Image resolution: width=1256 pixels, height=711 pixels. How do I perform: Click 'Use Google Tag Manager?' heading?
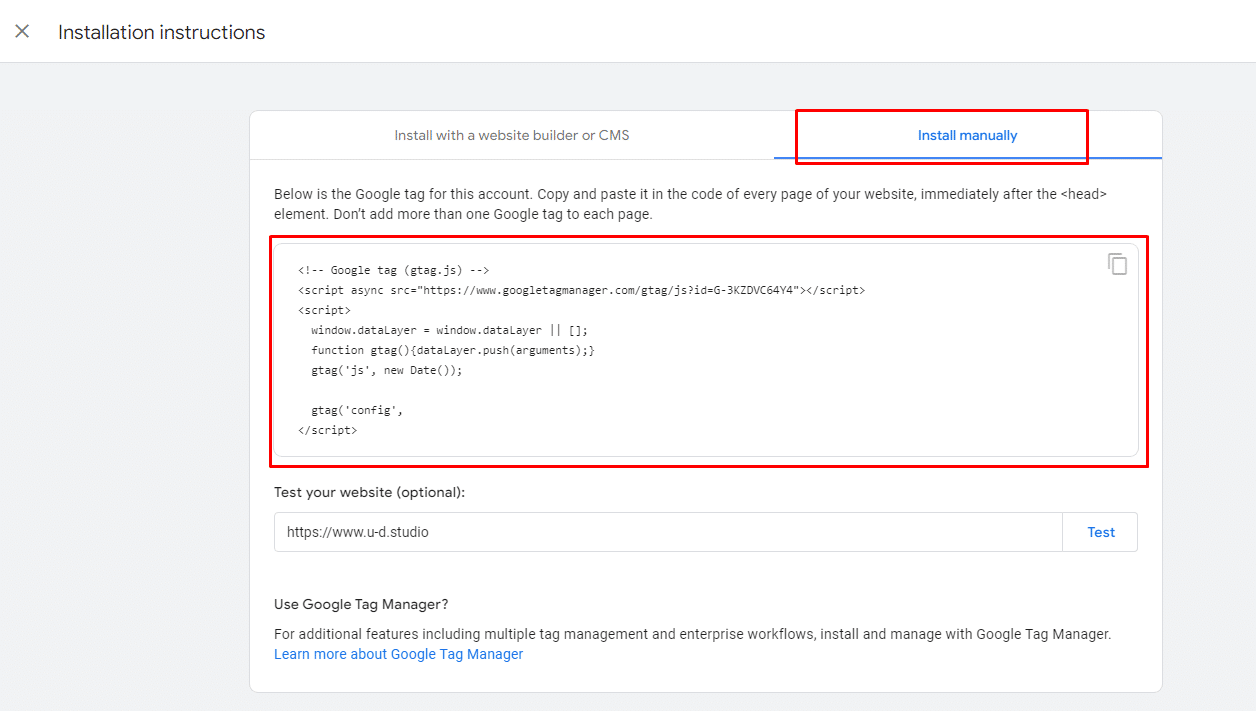(361, 604)
